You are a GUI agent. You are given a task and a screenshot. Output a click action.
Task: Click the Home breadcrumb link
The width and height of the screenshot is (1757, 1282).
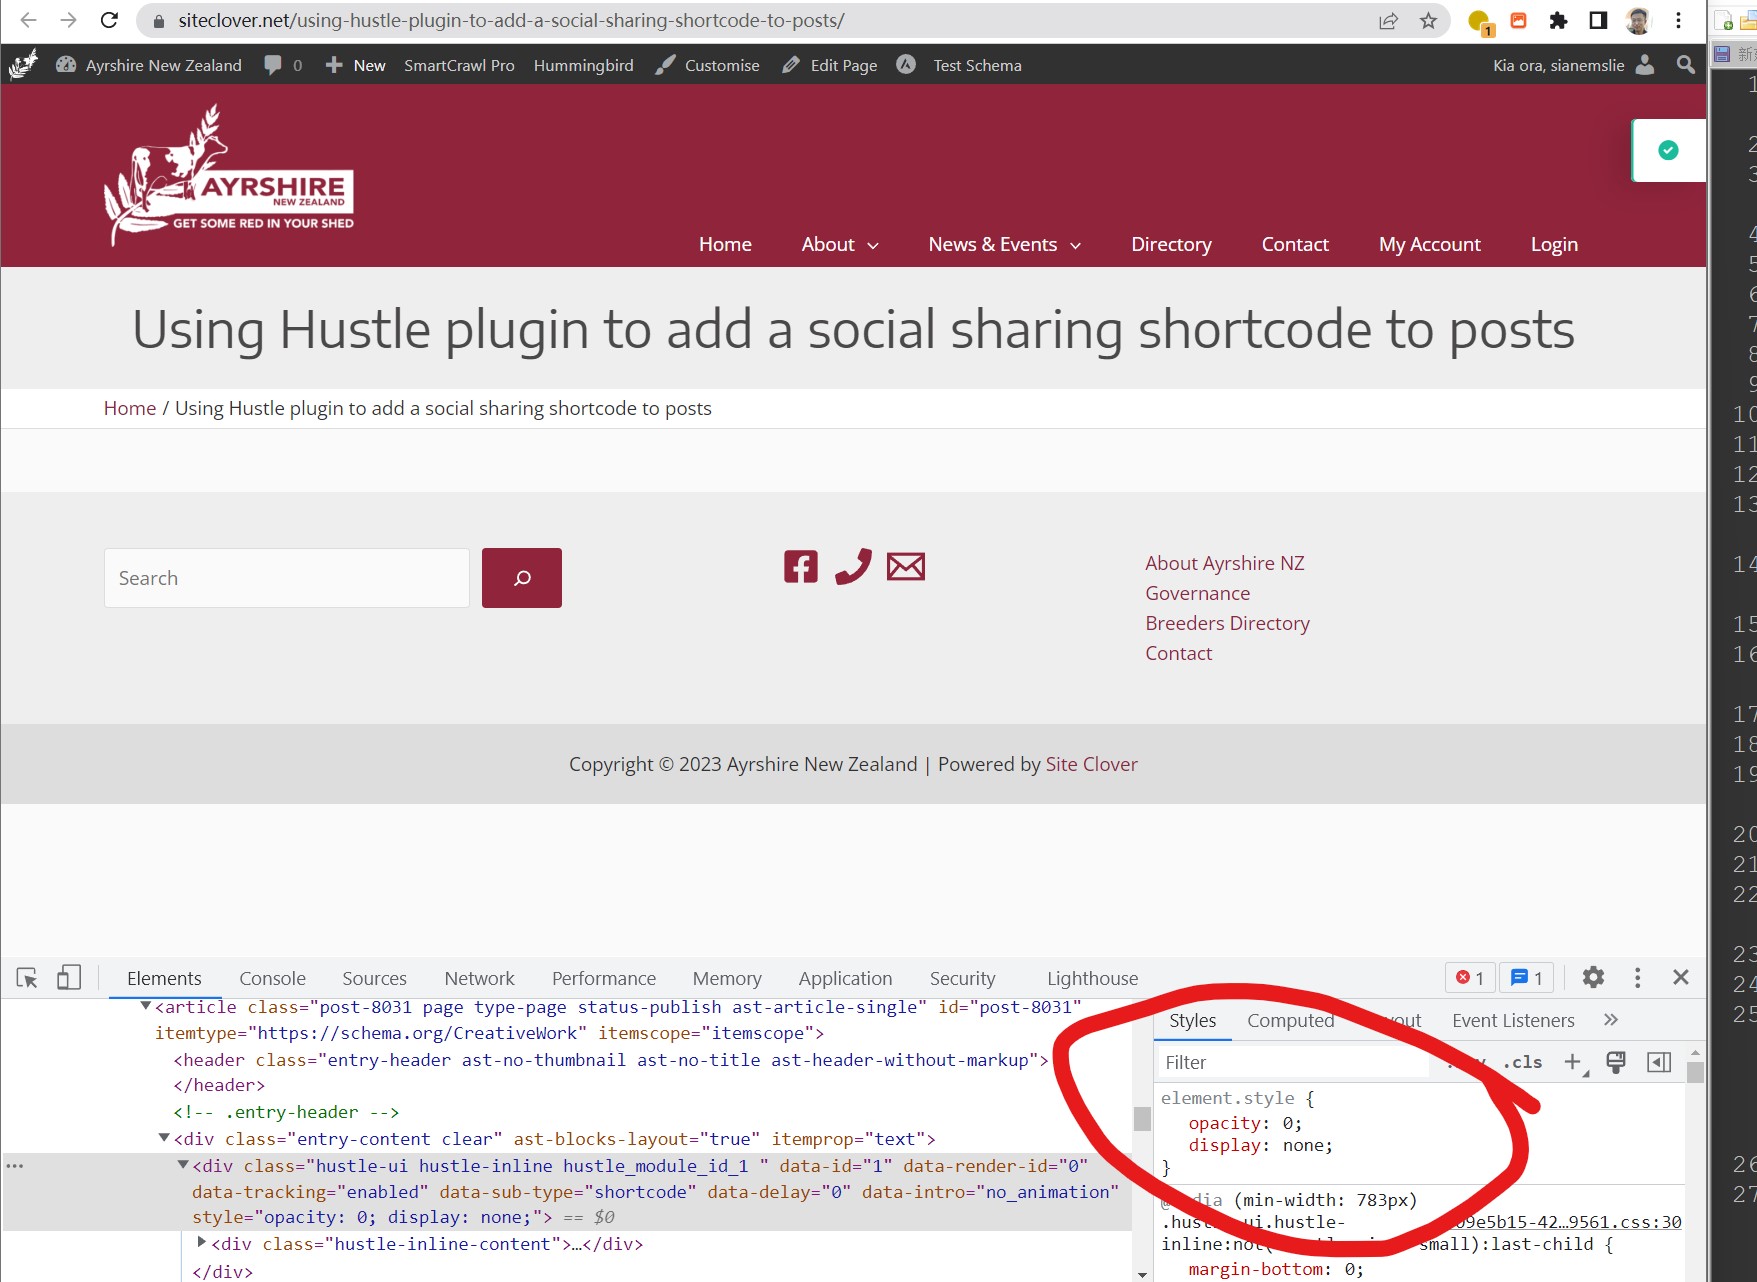(130, 408)
